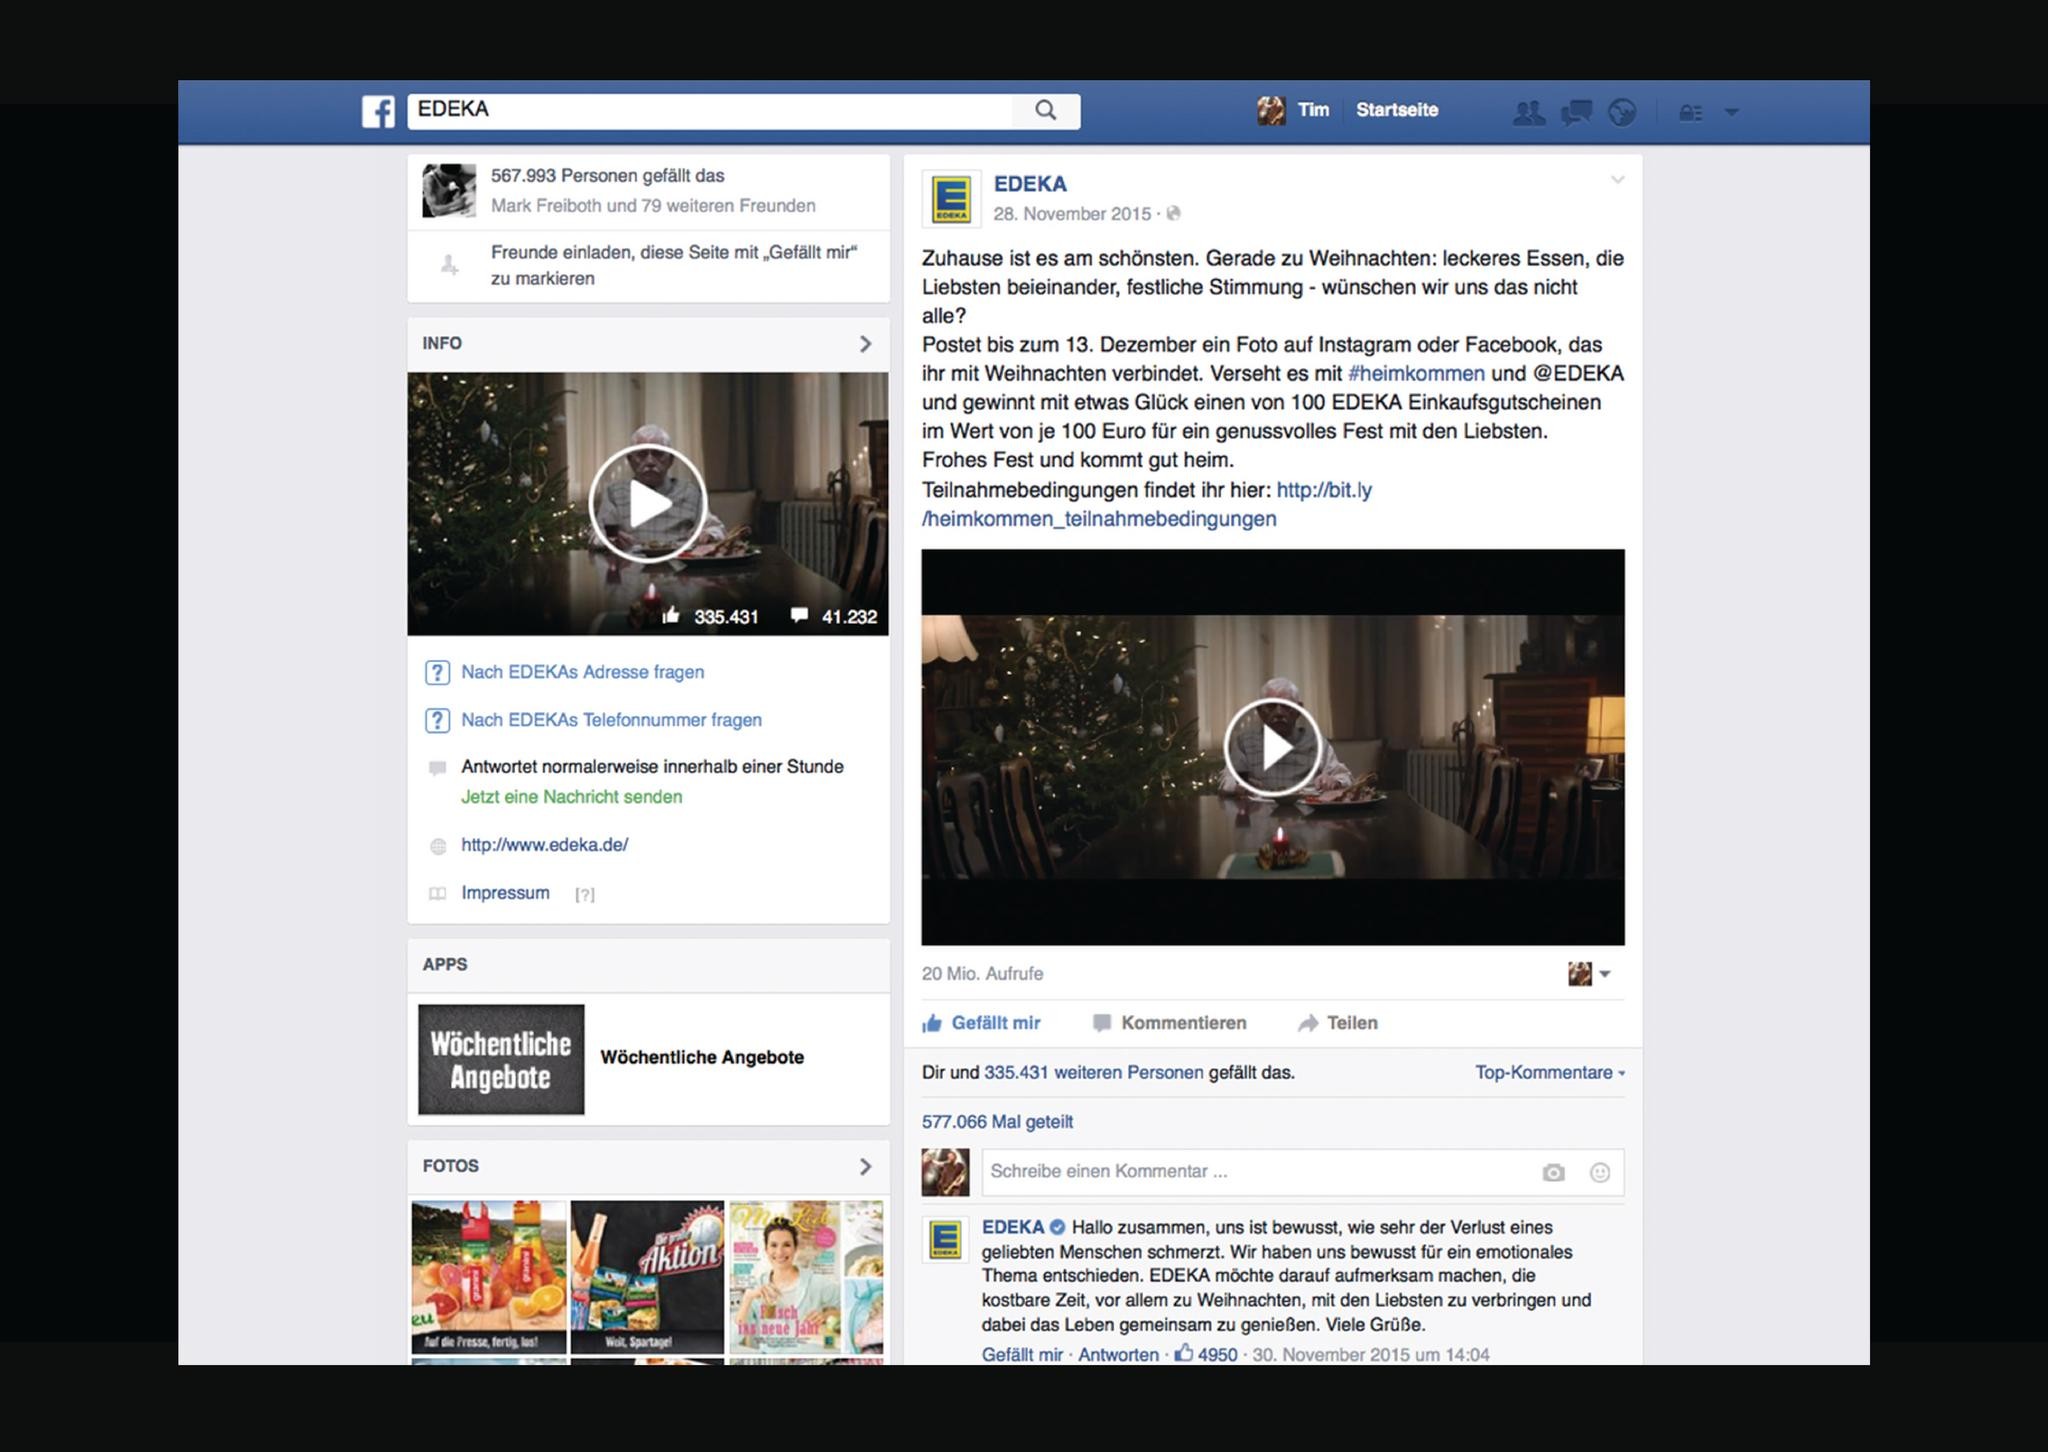Open the privacy shortcuts lock icon
The image size is (2048, 1452).
(x=1691, y=112)
